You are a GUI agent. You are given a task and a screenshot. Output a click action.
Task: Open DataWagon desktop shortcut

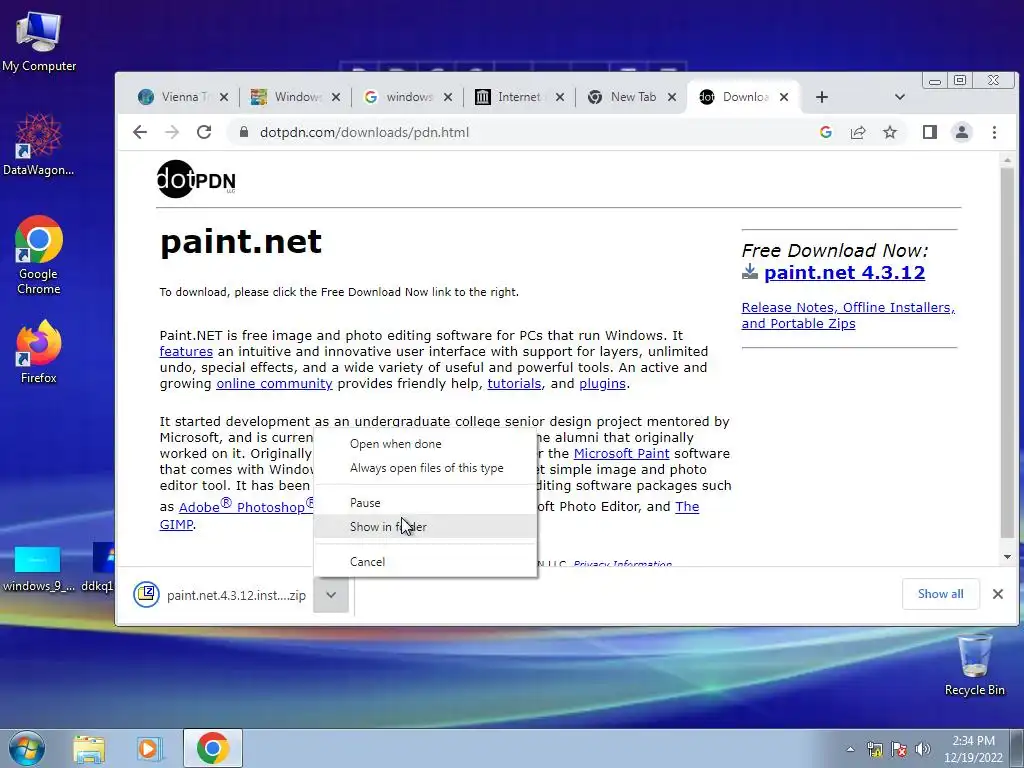pos(39,144)
